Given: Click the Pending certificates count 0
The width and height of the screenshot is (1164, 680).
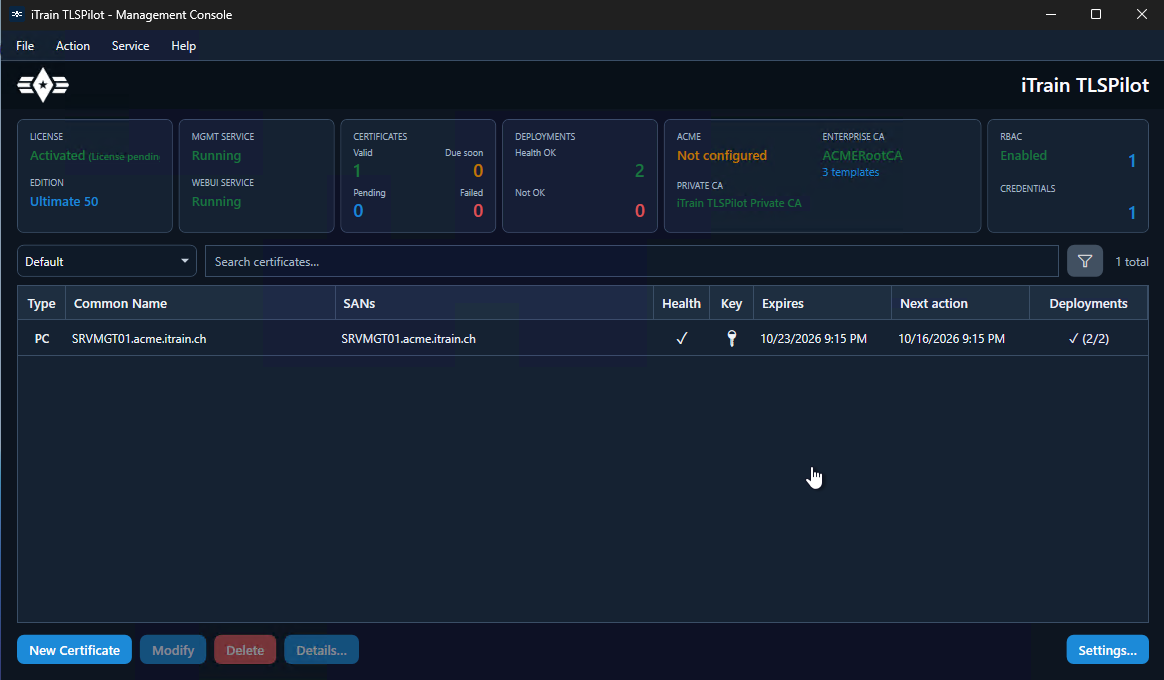Looking at the screenshot, I should point(358,211).
